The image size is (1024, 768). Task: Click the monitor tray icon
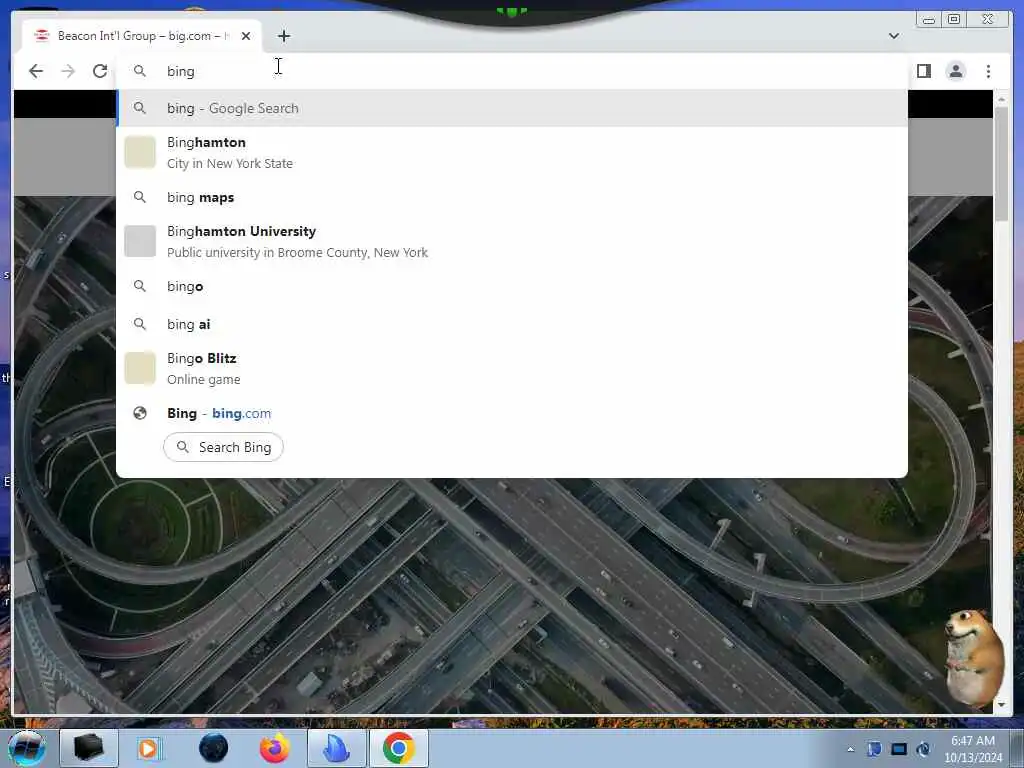pyautogui.click(x=899, y=748)
